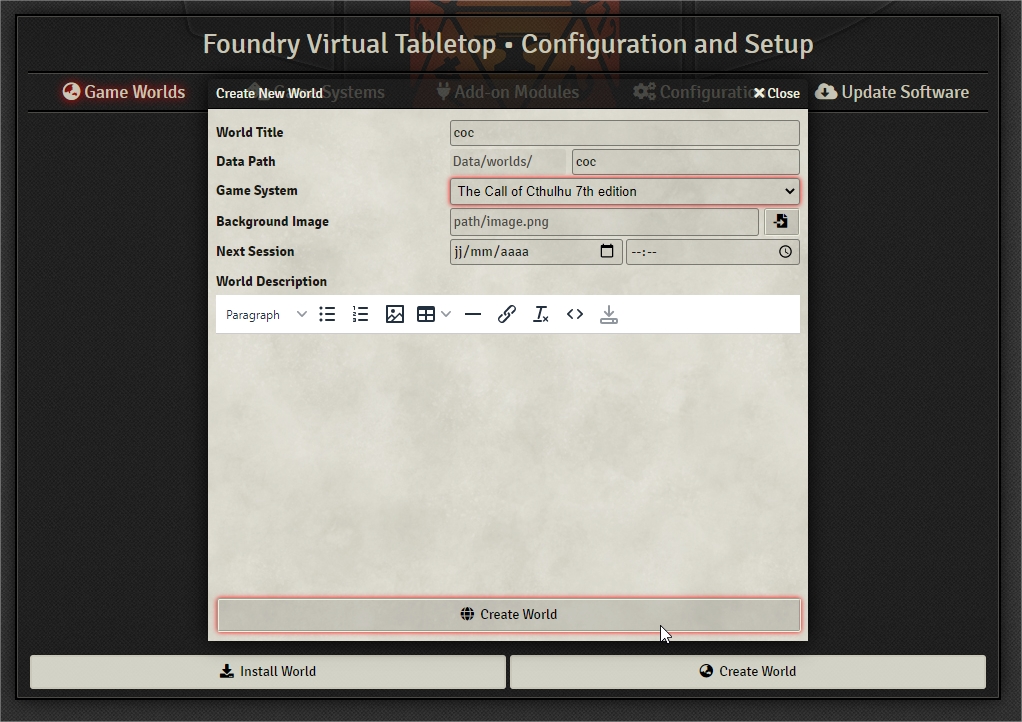Expand the table options chevron
Image resolution: width=1022 pixels, height=722 pixels.
coord(446,314)
